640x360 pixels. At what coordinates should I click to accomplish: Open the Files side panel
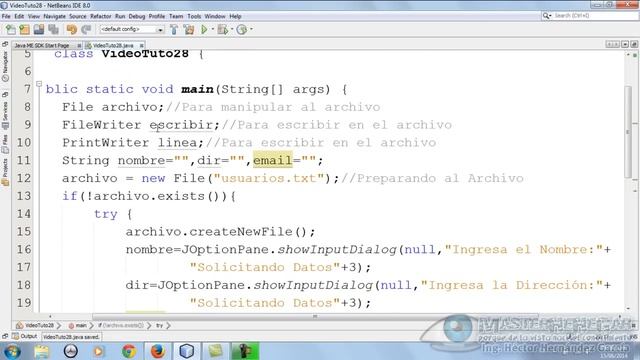[5, 144]
